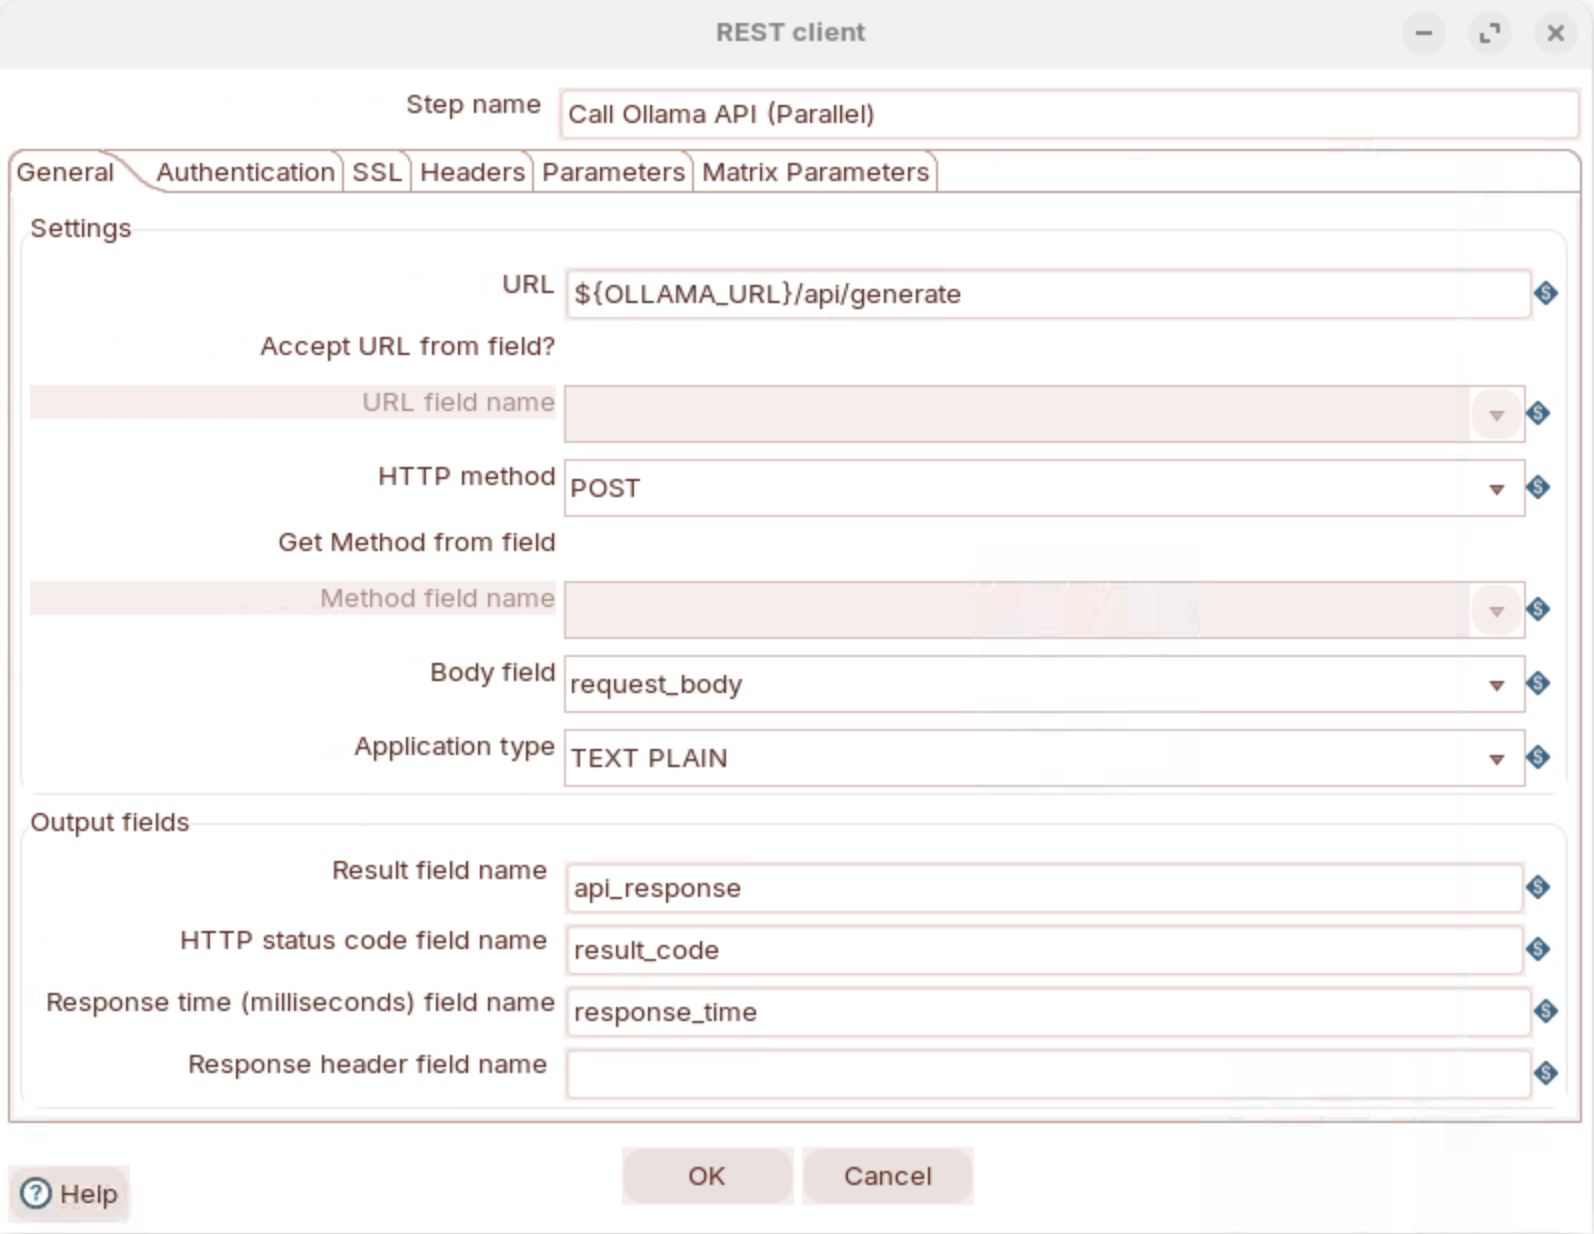The height and width of the screenshot is (1234, 1594).
Task: Click variable icon beside Response time field
Action: point(1545,1011)
